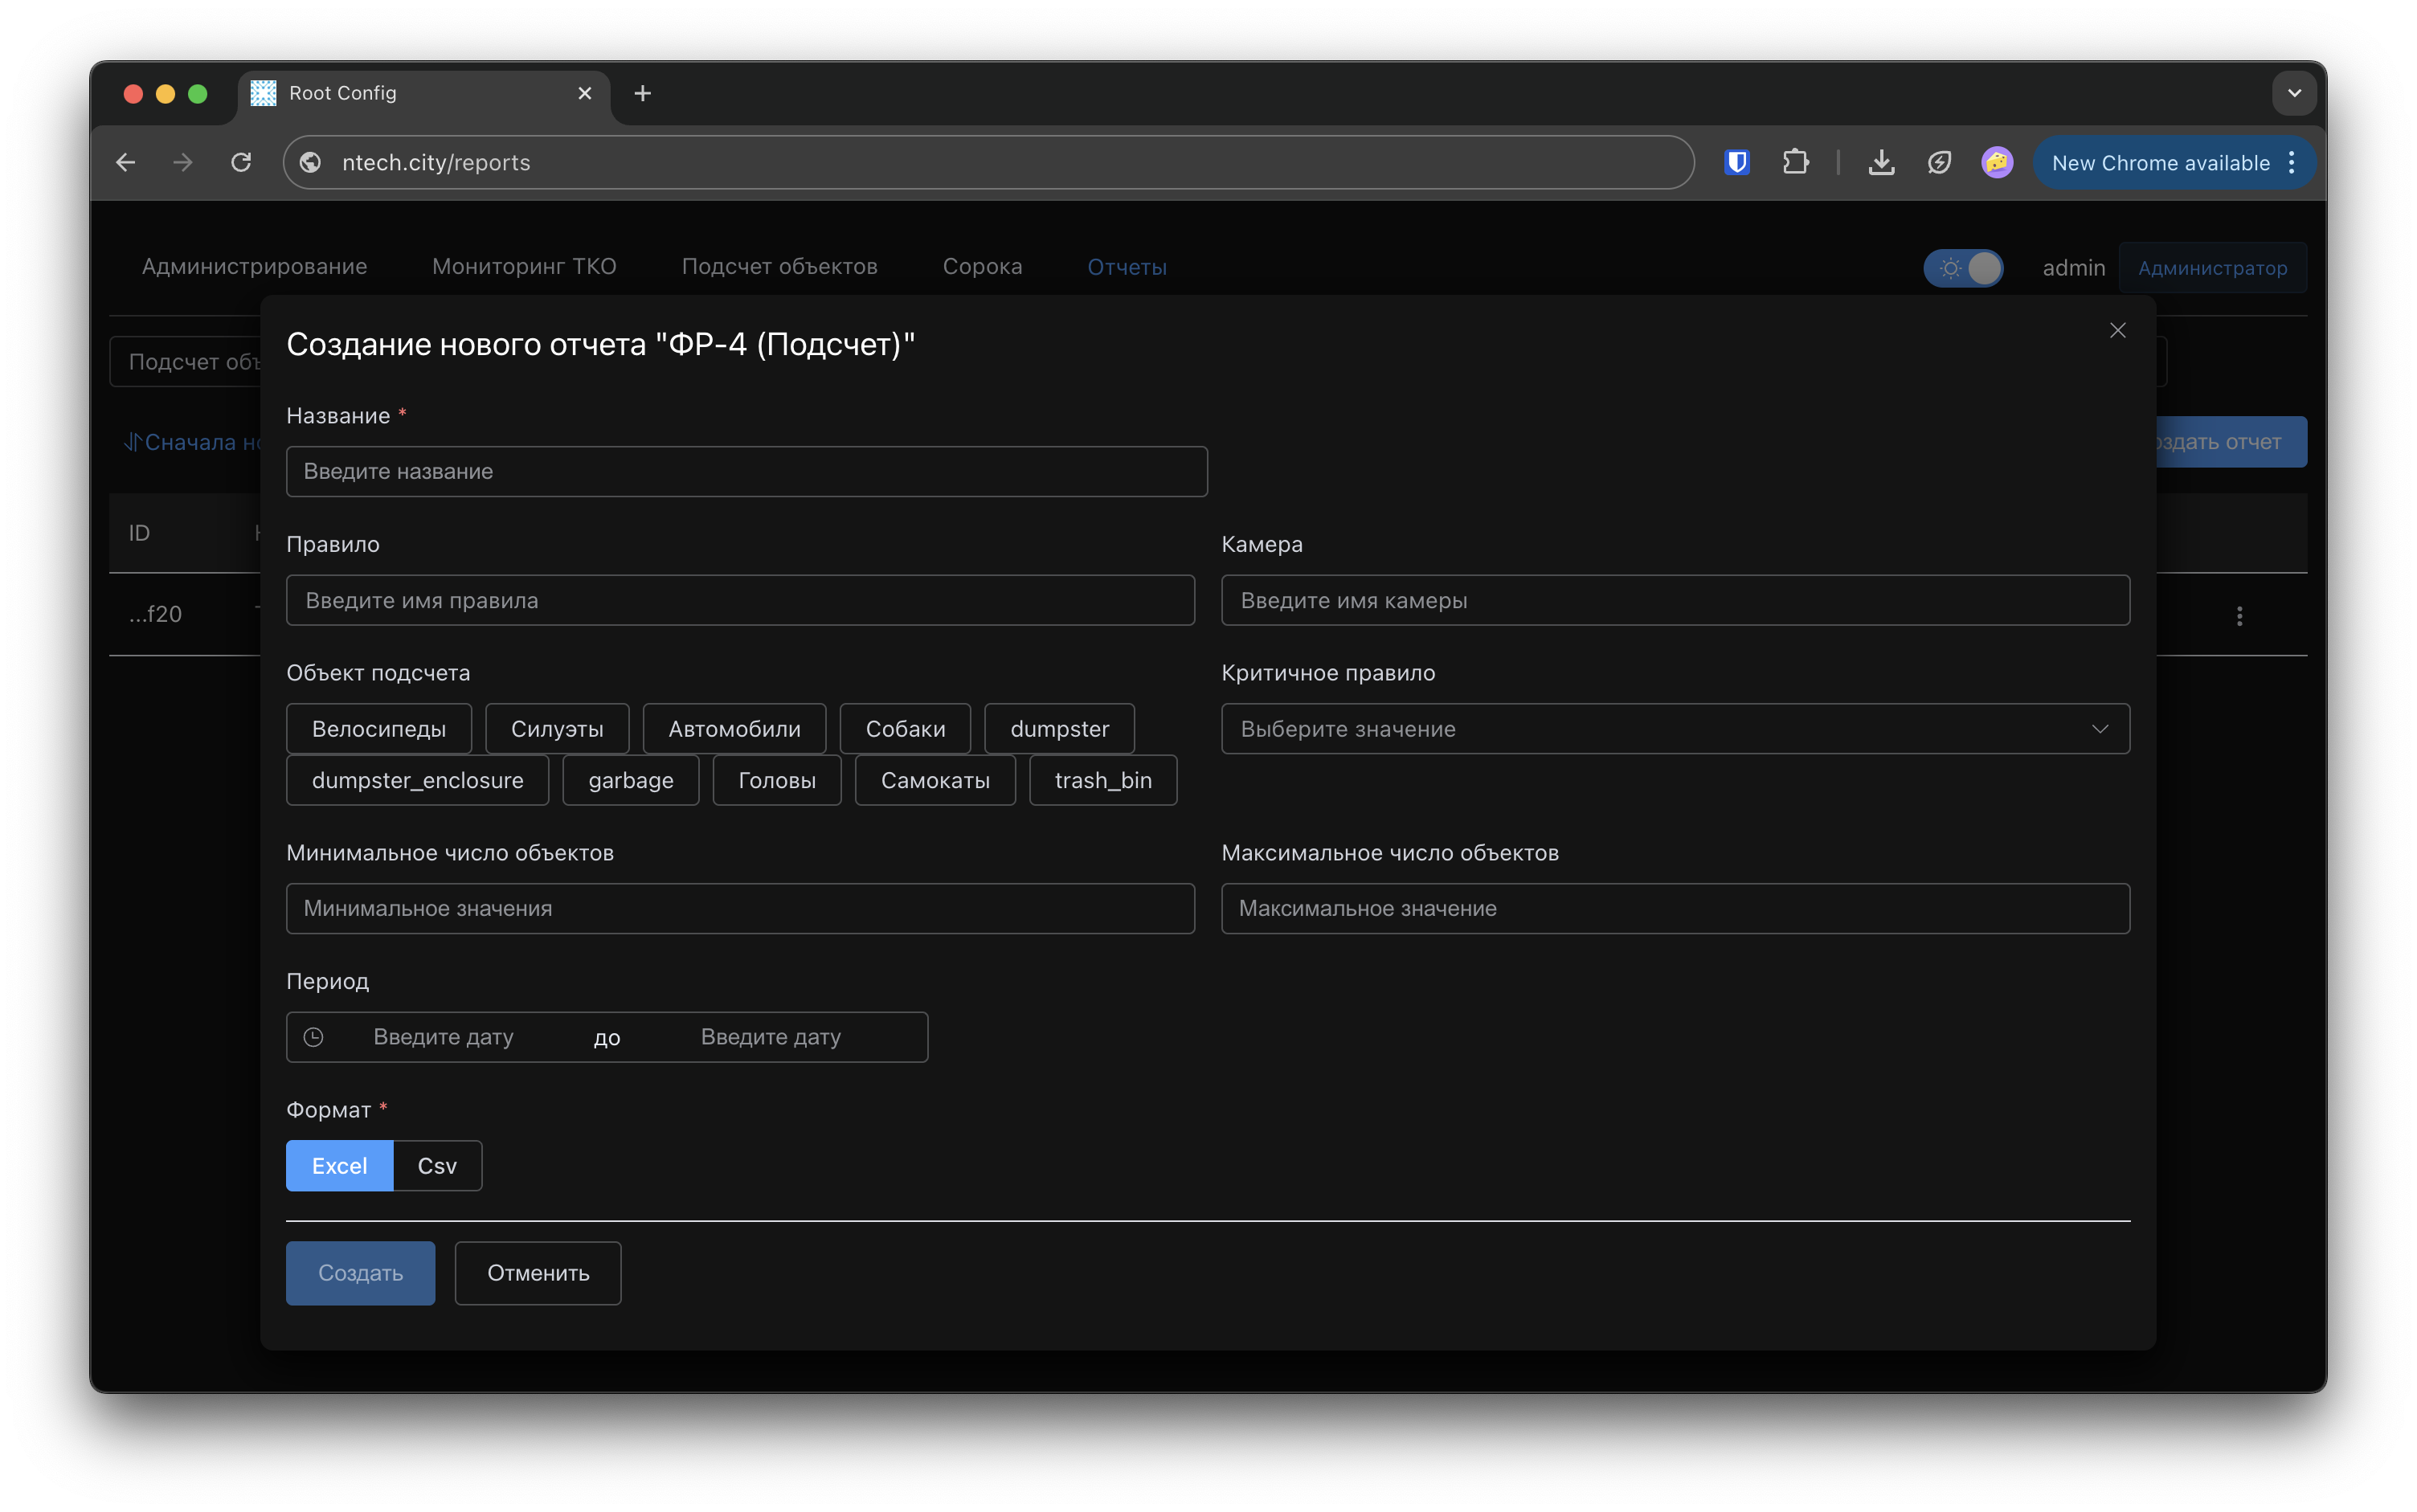The image size is (2417, 1512).
Task: Switch to Мониторинг ТКО tab
Action: pyautogui.click(x=524, y=267)
